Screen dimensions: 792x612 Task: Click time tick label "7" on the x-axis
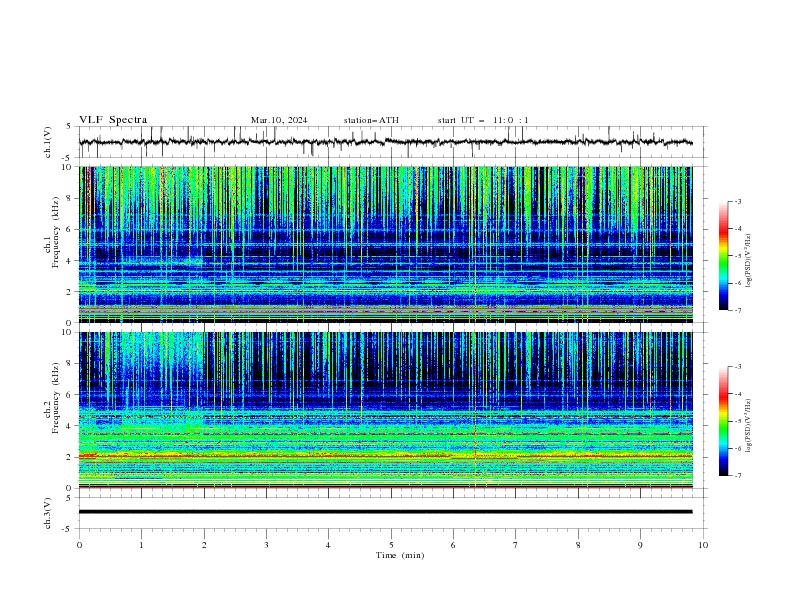[x=516, y=545]
